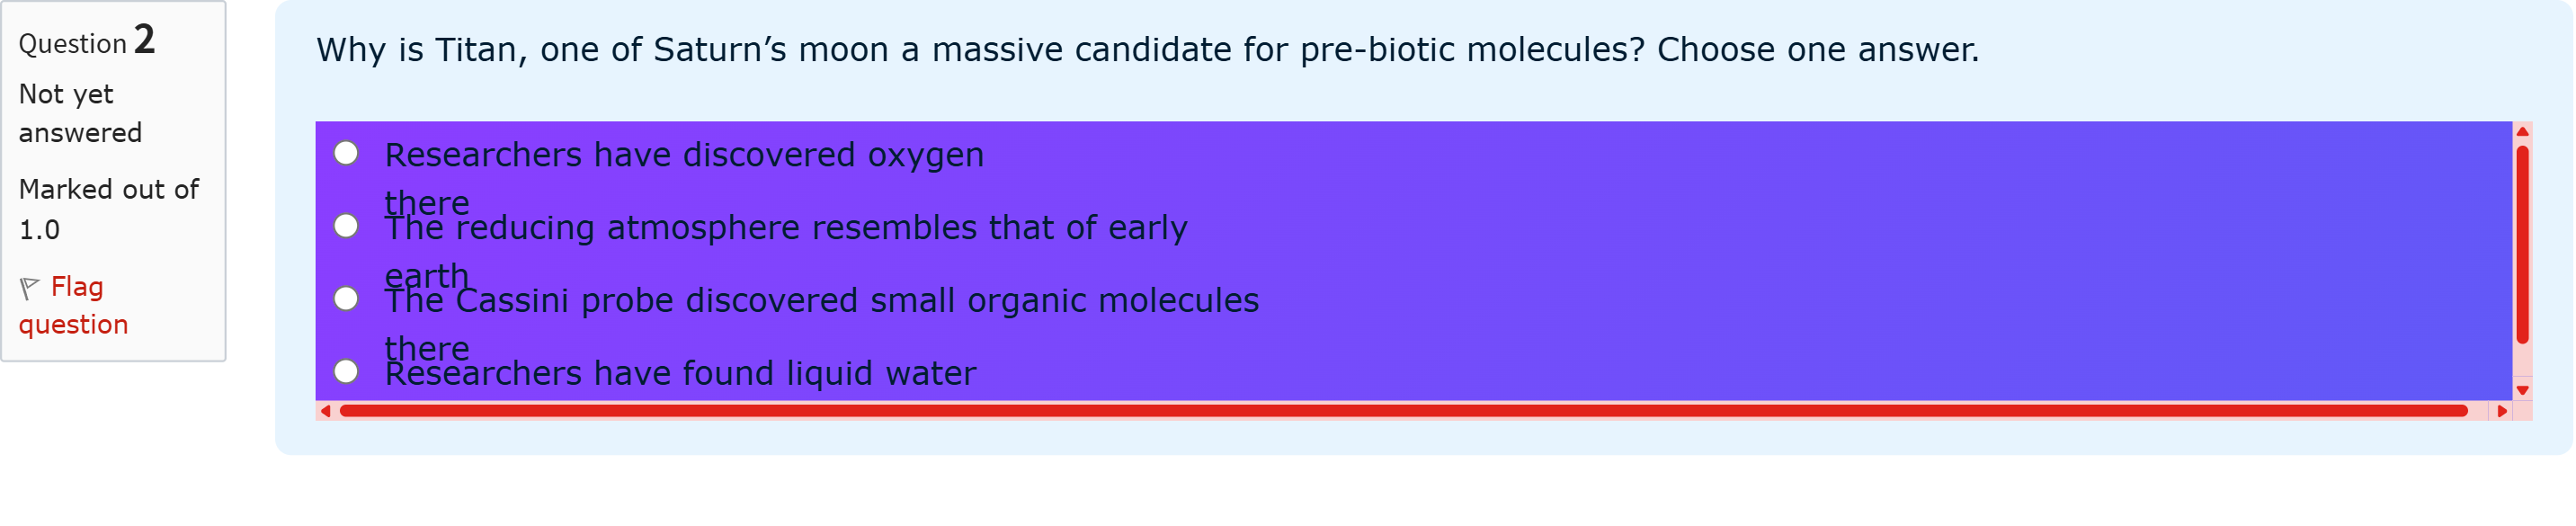The height and width of the screenshot is (526, 2576).
Task: Click the answer text "Researchers have discovered oxygen"
Action: (684, 155)
